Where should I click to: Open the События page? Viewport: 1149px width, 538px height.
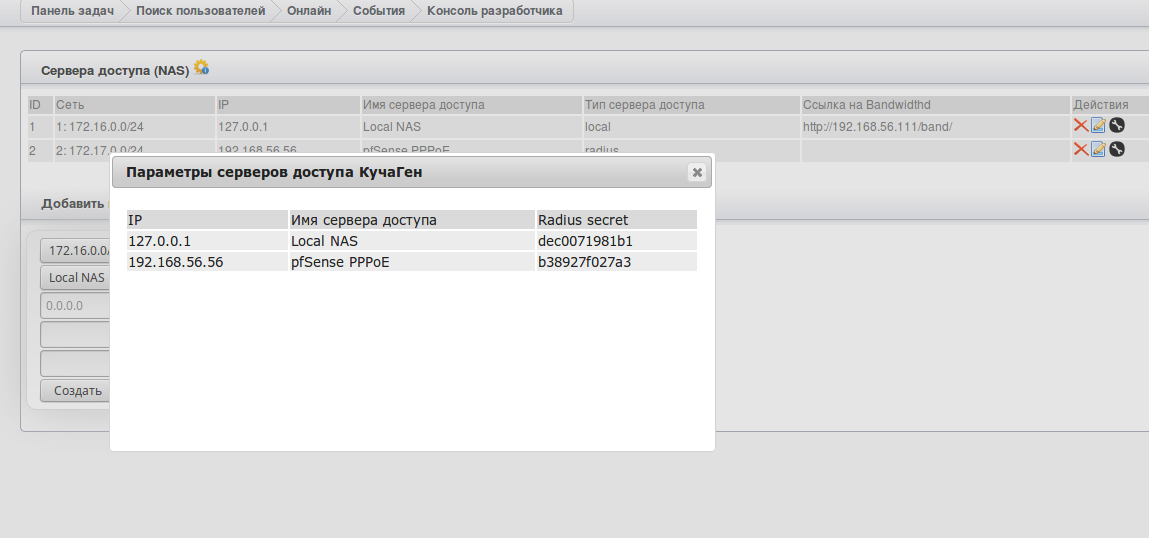379,12
